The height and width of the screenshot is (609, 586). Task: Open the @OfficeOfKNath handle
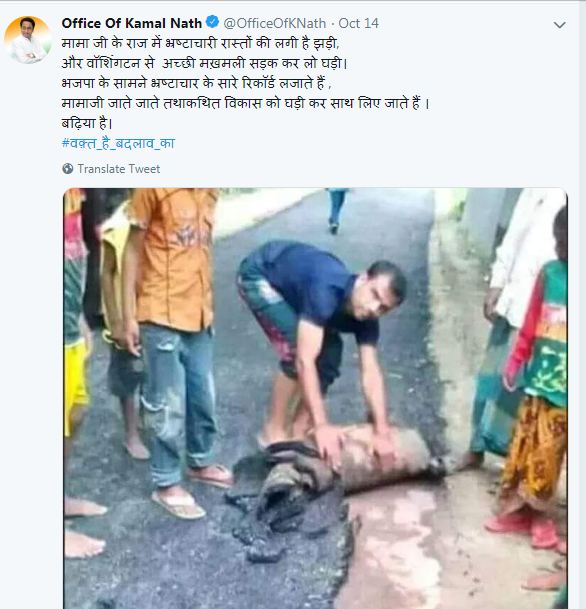tap(275, 23)
